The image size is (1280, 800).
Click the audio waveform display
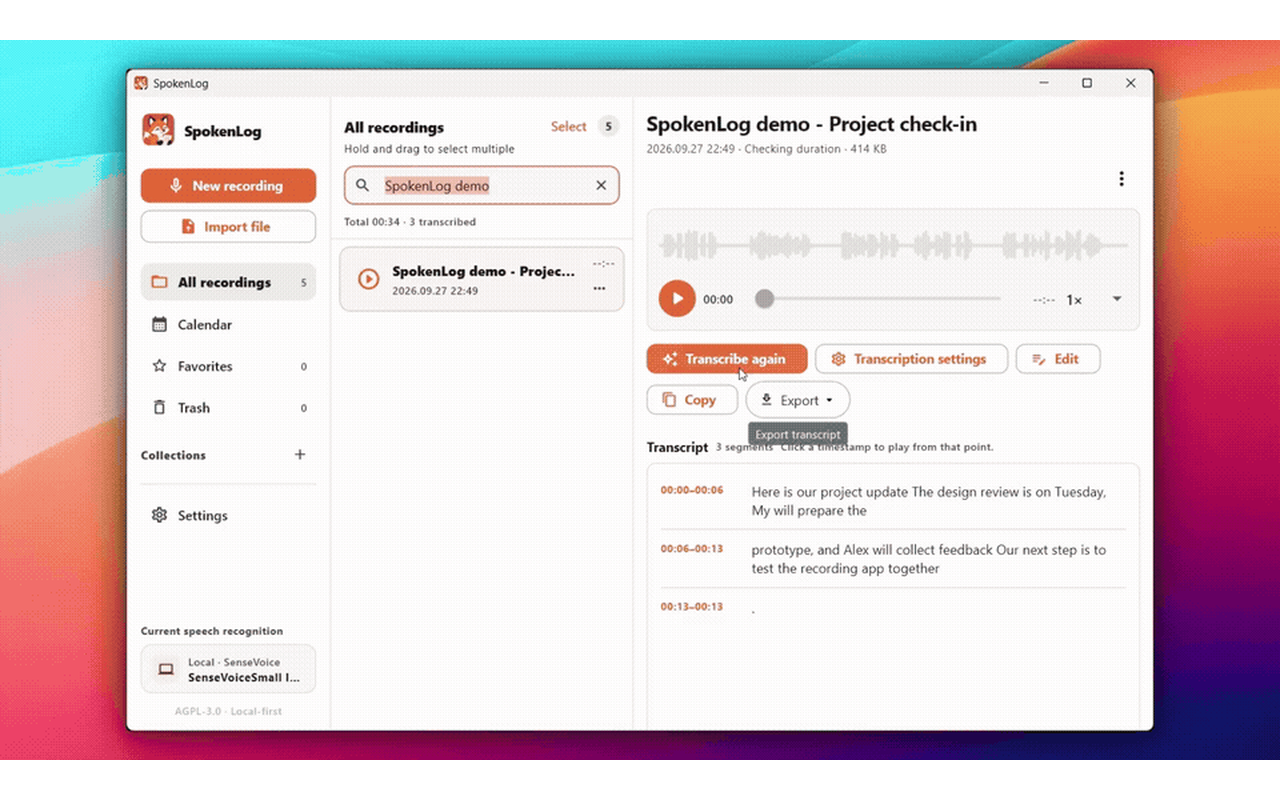tap(893, 245)
